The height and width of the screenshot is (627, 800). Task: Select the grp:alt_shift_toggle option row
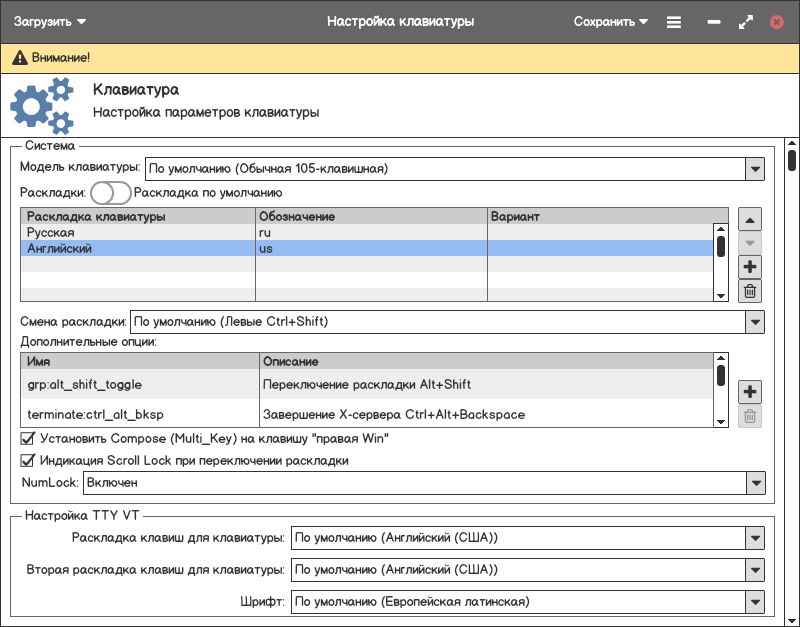pyautogui.click(x=138, y=384)
